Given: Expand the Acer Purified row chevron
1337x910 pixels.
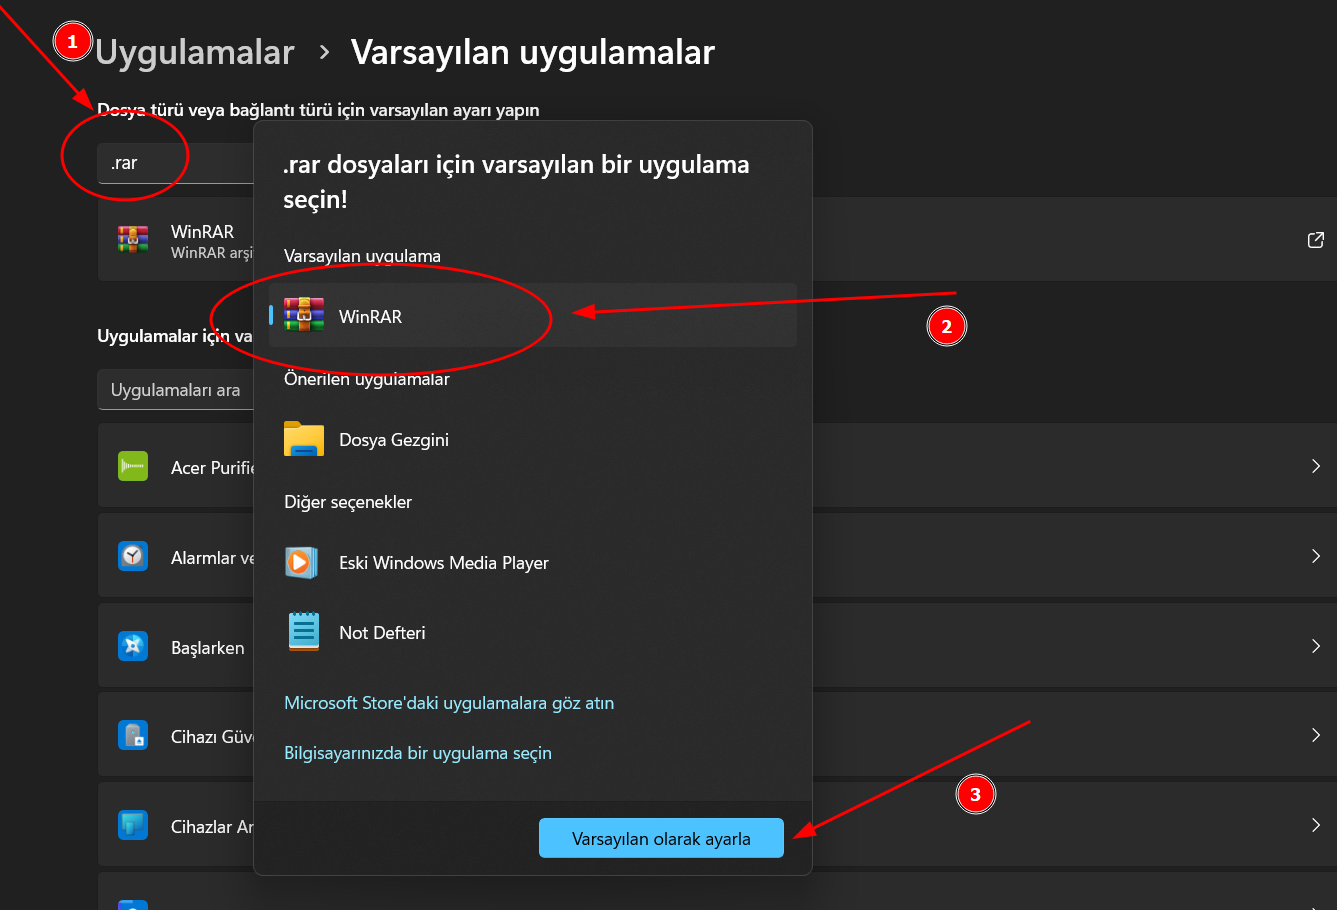Looking at the screenshot, I should point(1315,466).
